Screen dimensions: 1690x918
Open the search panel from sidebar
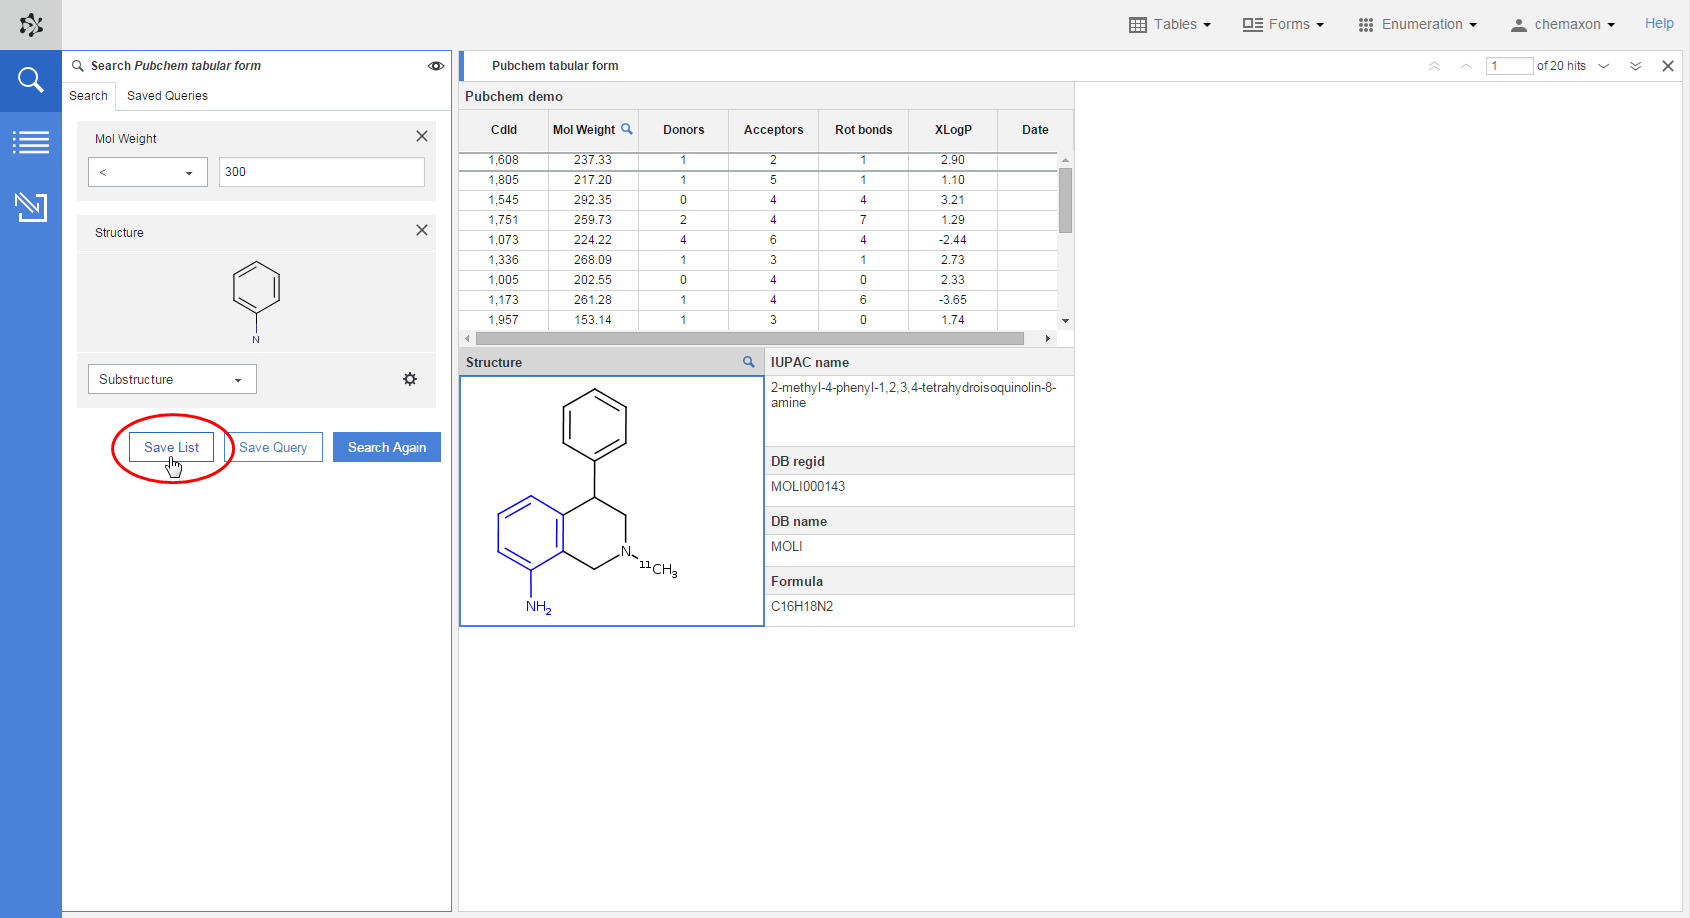(31, 80)
